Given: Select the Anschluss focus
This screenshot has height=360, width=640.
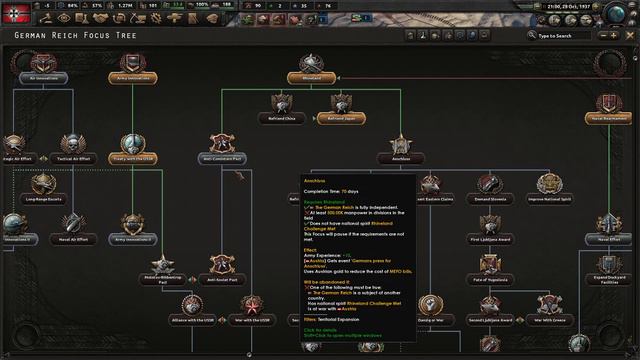Looking at the screenshot, I should point(400,149).
